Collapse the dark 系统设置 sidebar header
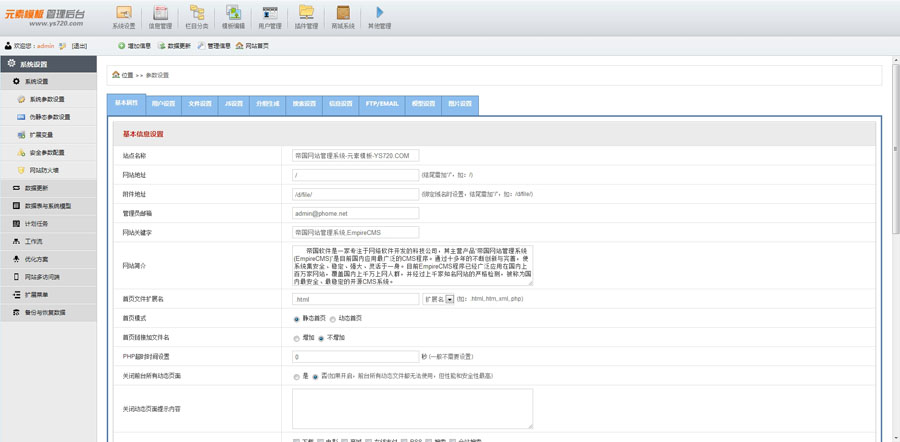This screenshot has height=442, width=900. pos(48,64)
